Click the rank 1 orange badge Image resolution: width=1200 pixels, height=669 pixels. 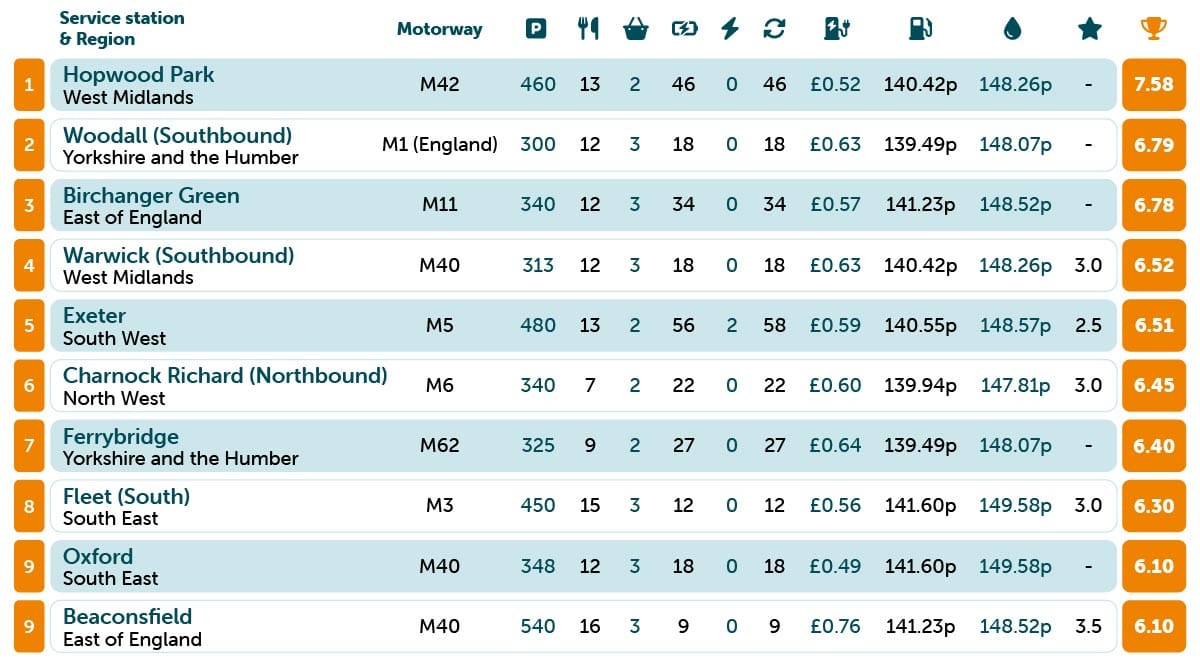[29, 85]
